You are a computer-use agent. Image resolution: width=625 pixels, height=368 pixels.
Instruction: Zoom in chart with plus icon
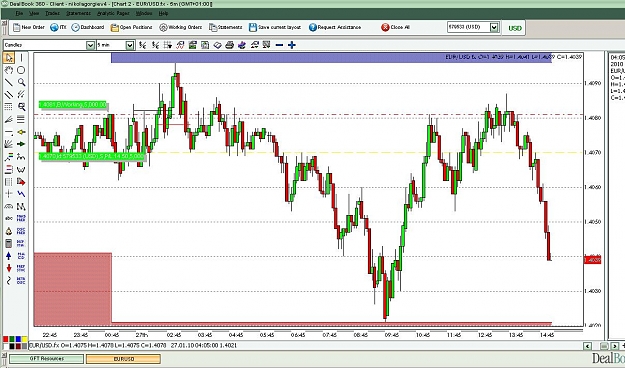click(x=292, y=45)
